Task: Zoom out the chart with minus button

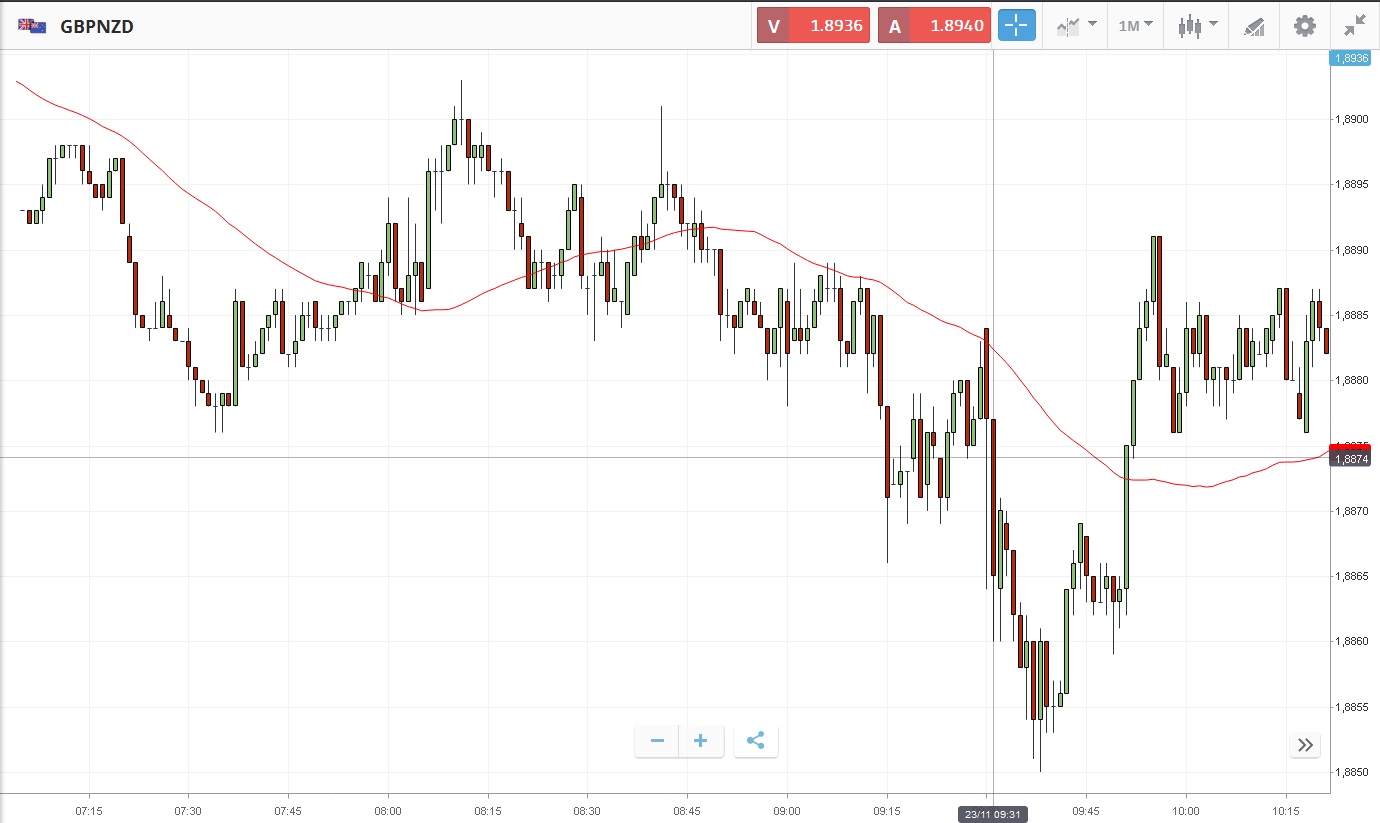Action: click(657, 741)
